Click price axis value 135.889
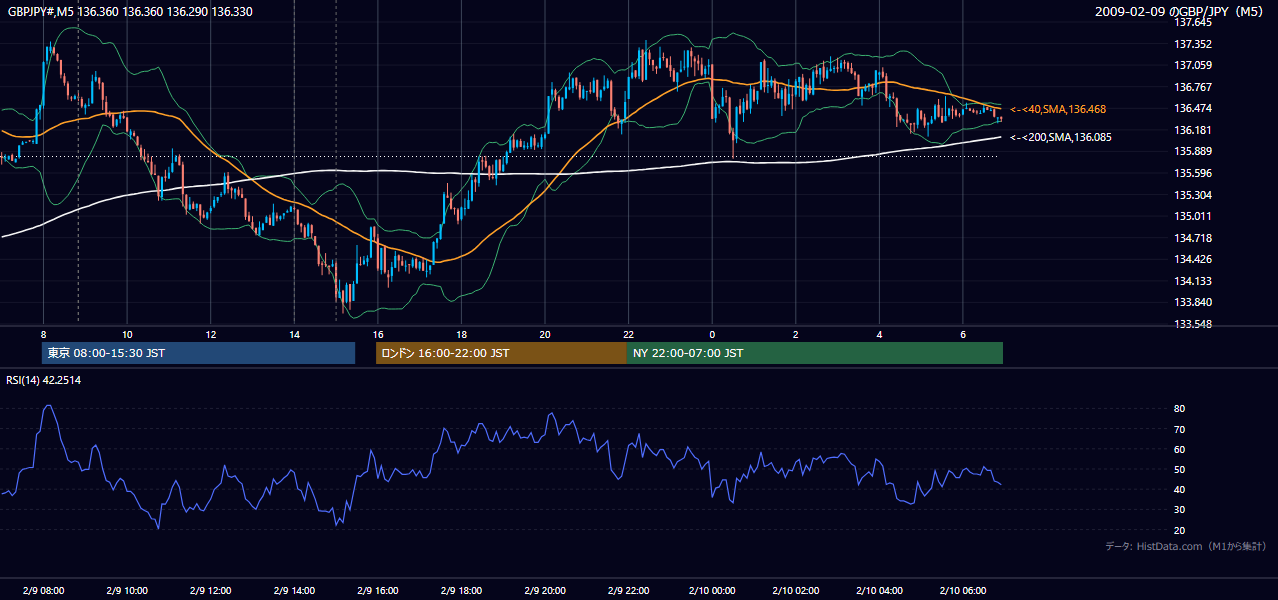 point(1193,151)
